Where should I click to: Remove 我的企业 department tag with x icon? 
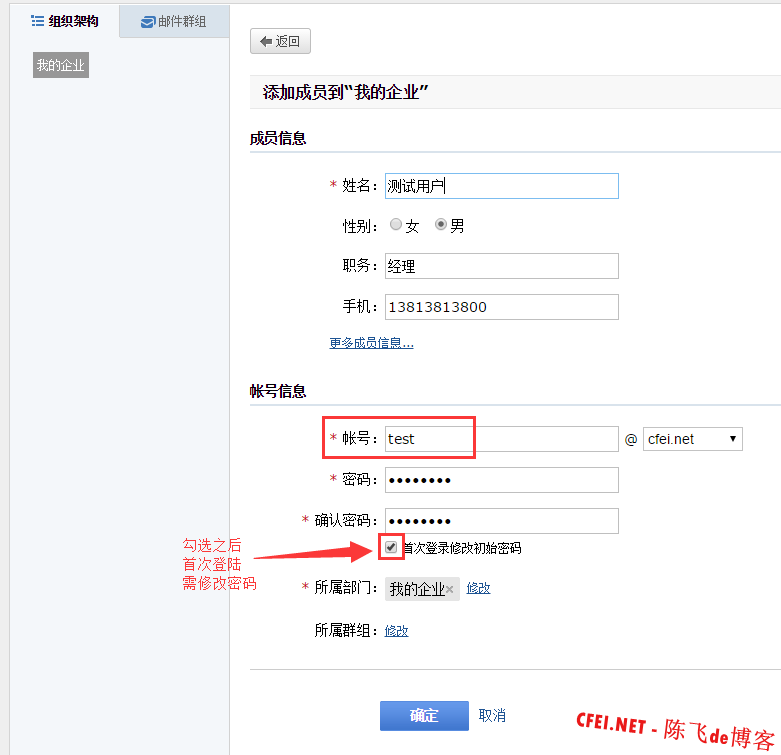[x=450, y=589]
